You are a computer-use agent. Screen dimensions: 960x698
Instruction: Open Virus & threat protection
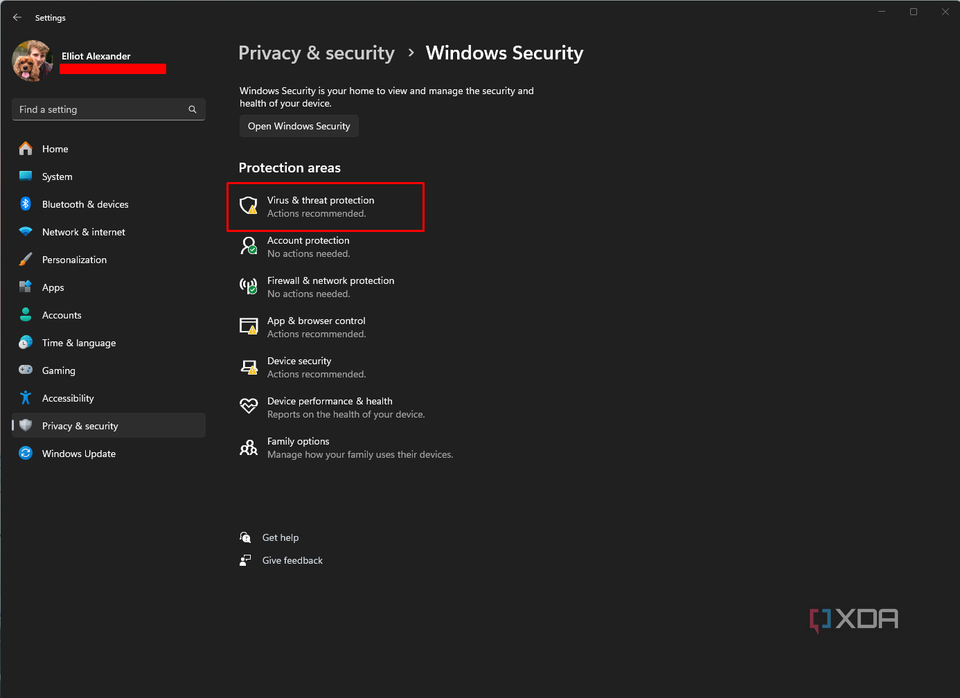(326, 207)
